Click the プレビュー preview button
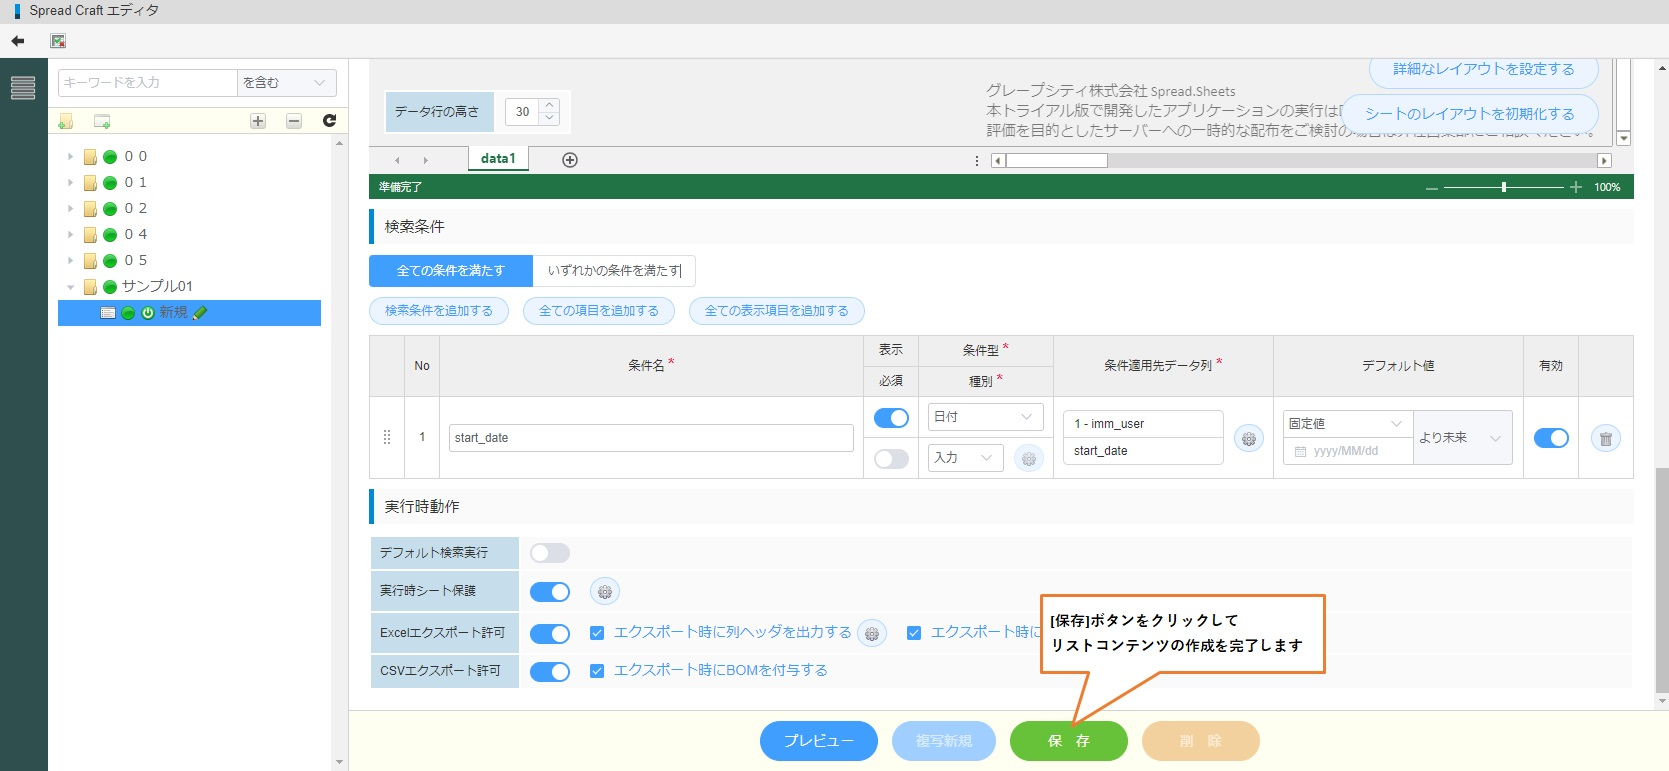This screenshot has height=771, width=1669. coord(818,741)
